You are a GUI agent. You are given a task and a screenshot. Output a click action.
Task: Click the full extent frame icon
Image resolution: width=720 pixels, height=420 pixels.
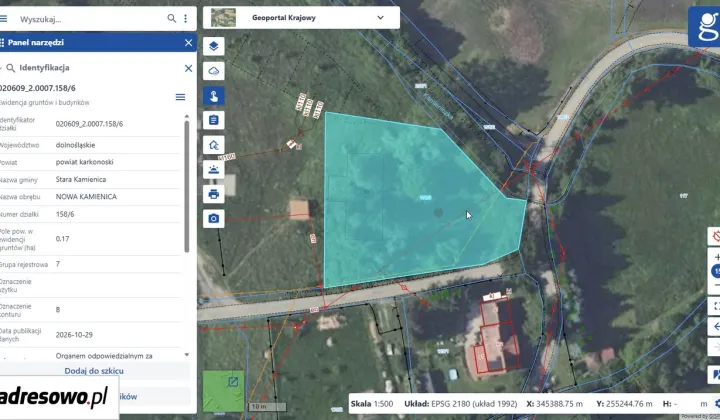pyautogui.click(x=714, y=306)
